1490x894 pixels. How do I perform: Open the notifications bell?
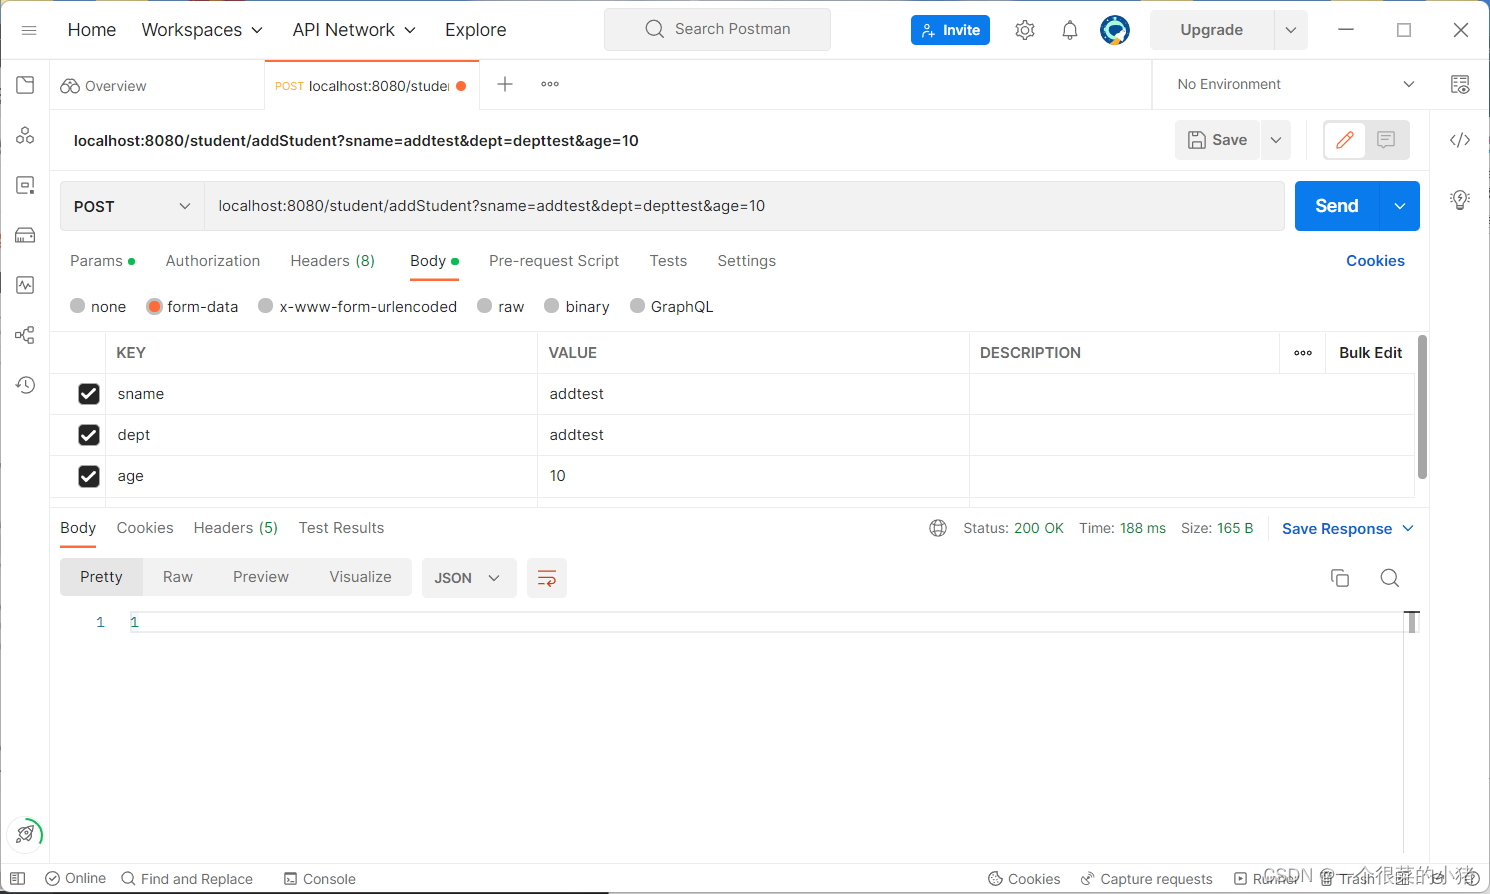[x=1070, y=30]
